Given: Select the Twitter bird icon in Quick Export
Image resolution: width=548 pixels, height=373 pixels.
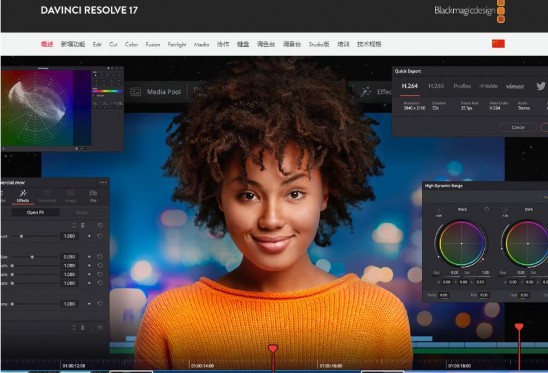Looking at the screenshot, I should point(541,86).
